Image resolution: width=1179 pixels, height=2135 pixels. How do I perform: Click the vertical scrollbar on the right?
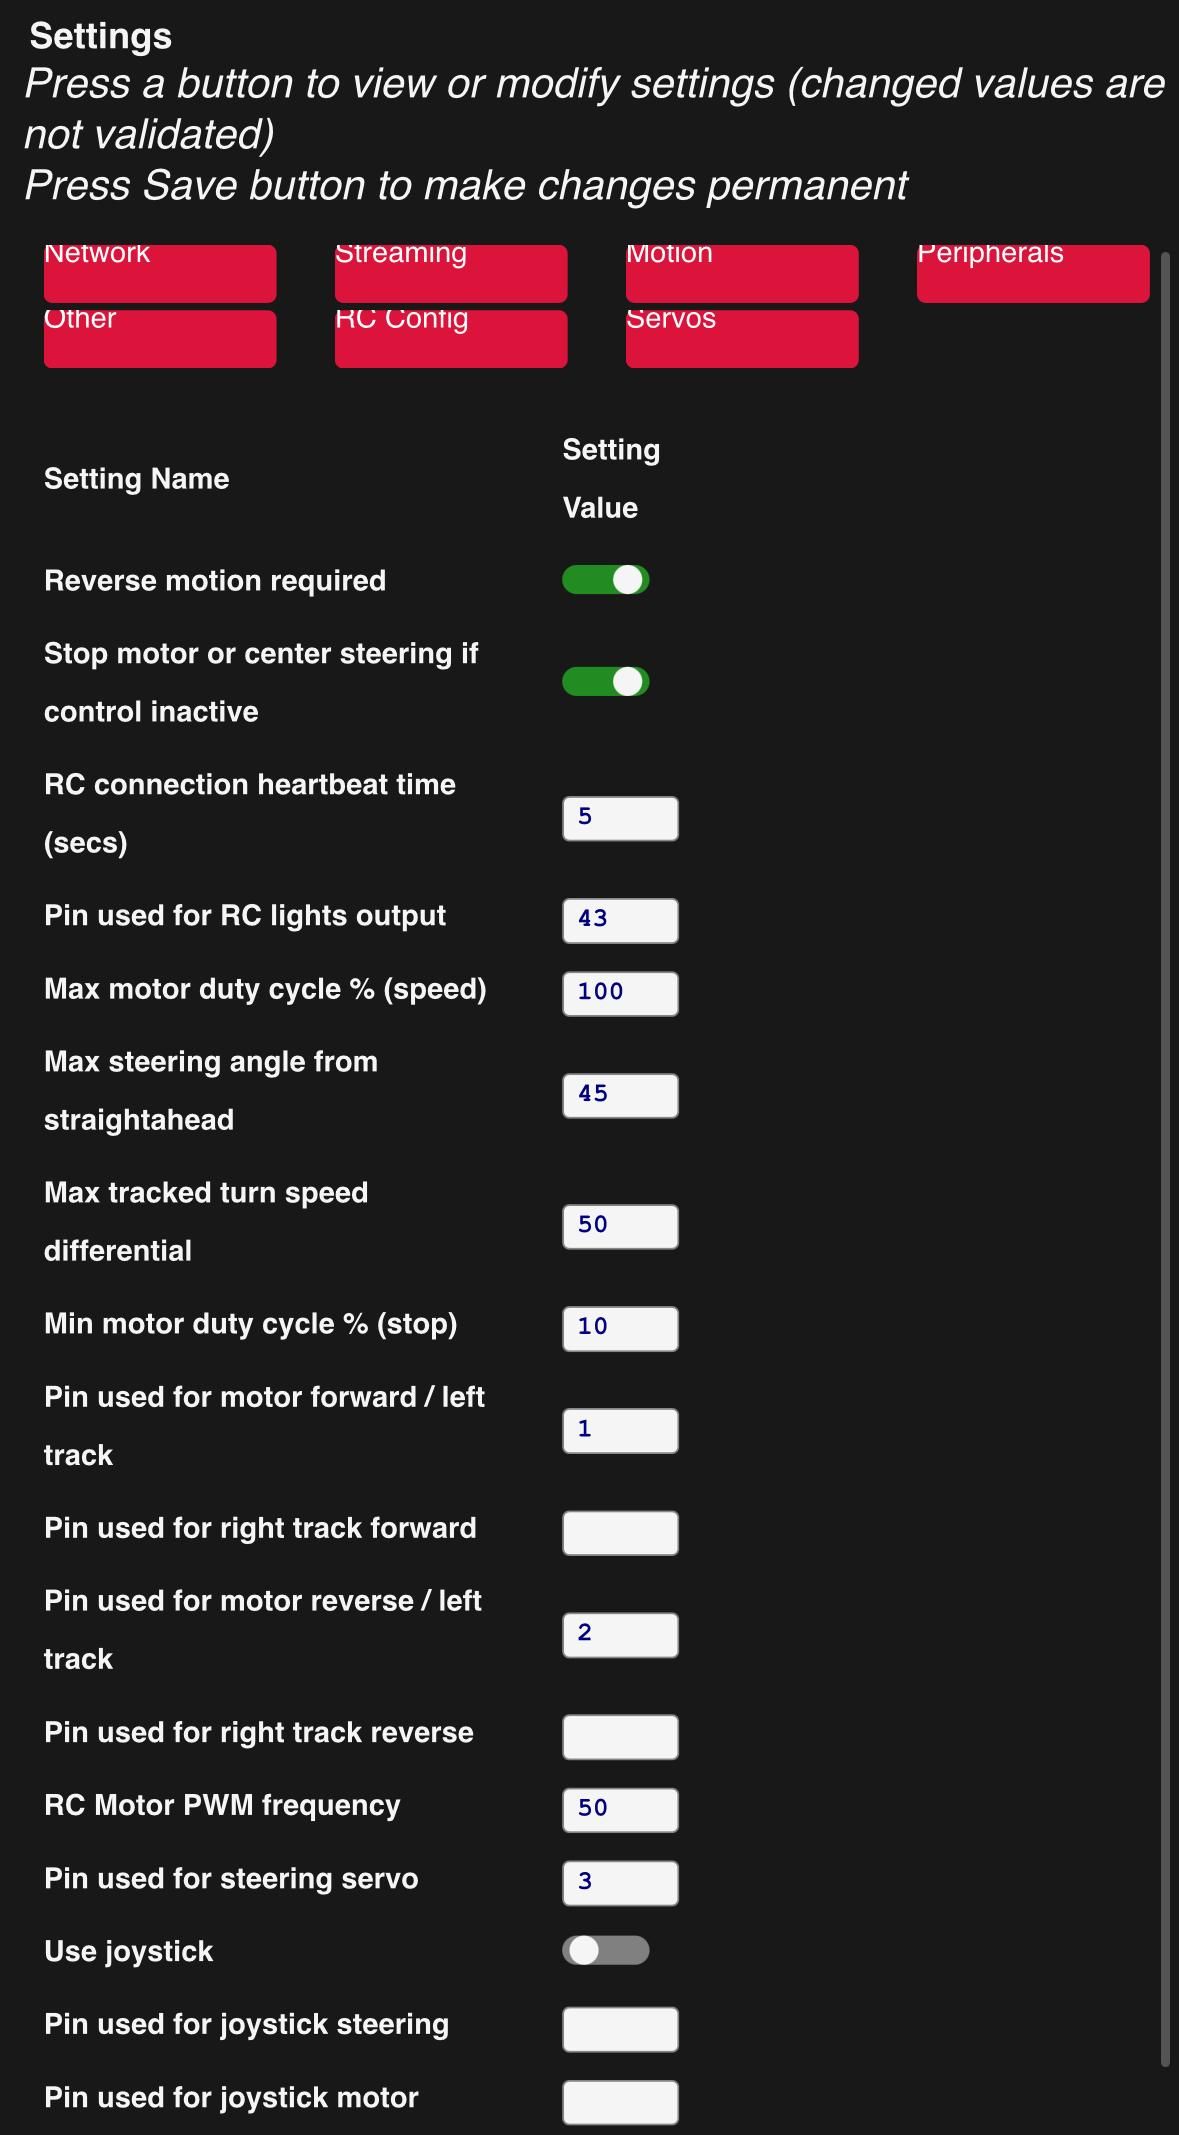(x=1165, y=1160)
